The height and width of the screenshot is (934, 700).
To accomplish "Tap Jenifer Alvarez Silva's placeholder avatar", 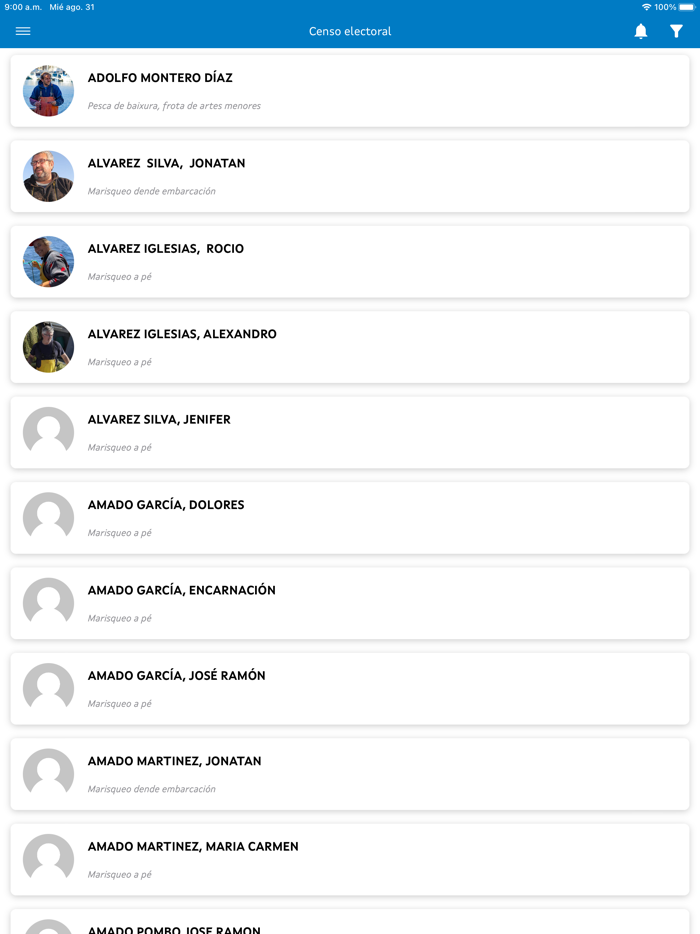I will 48,432.
